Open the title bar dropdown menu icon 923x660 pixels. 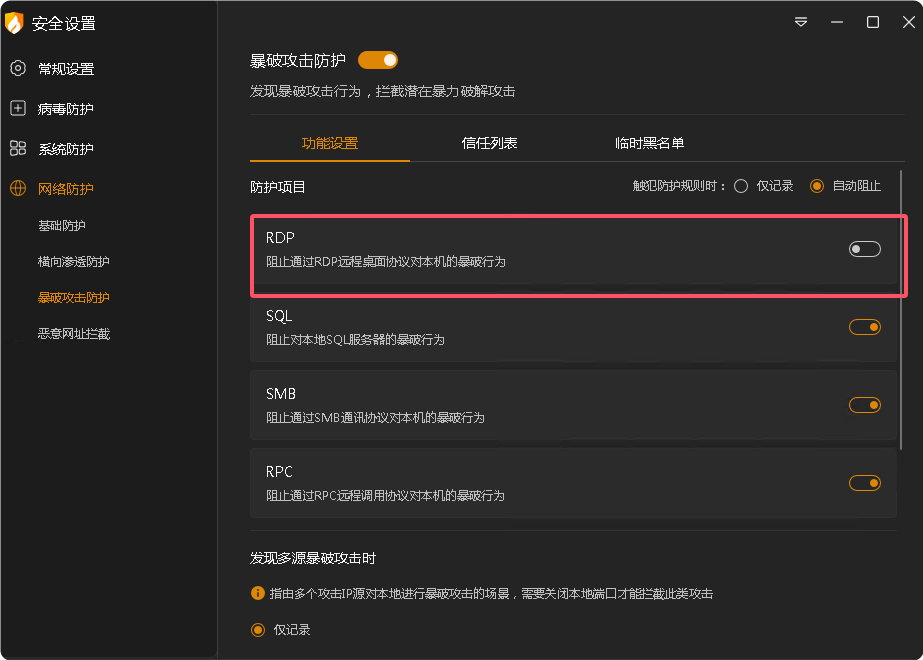tap(801, 22)
